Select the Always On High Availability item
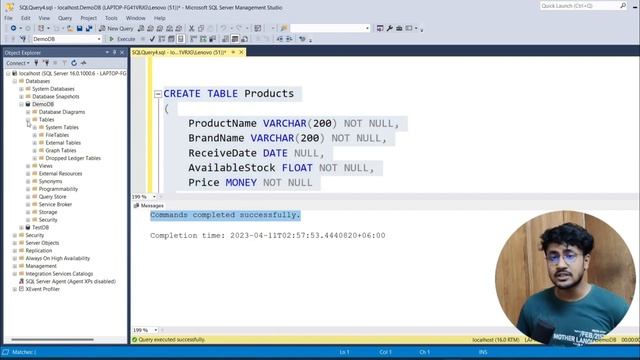Image resolution: width=640 pixels, height=360 pixels. tap(58, 258)
